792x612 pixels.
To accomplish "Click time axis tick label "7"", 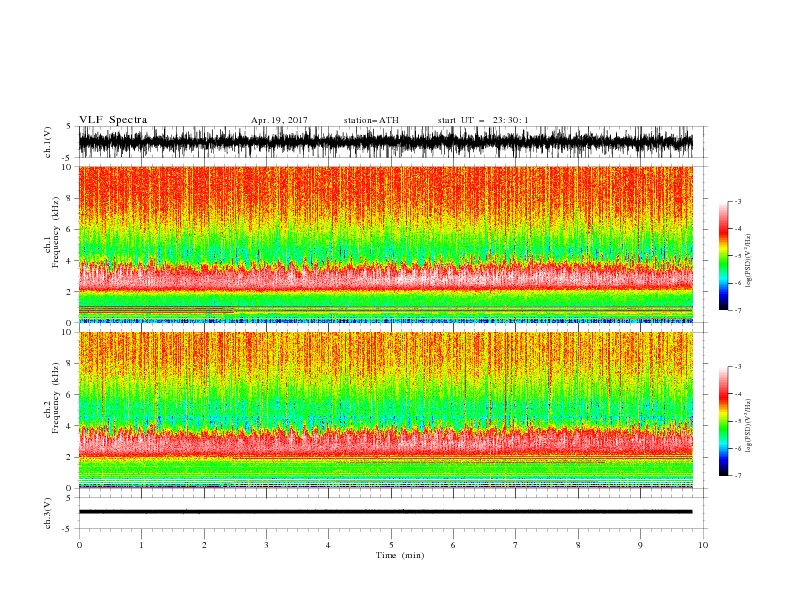I will click(516, 545).
